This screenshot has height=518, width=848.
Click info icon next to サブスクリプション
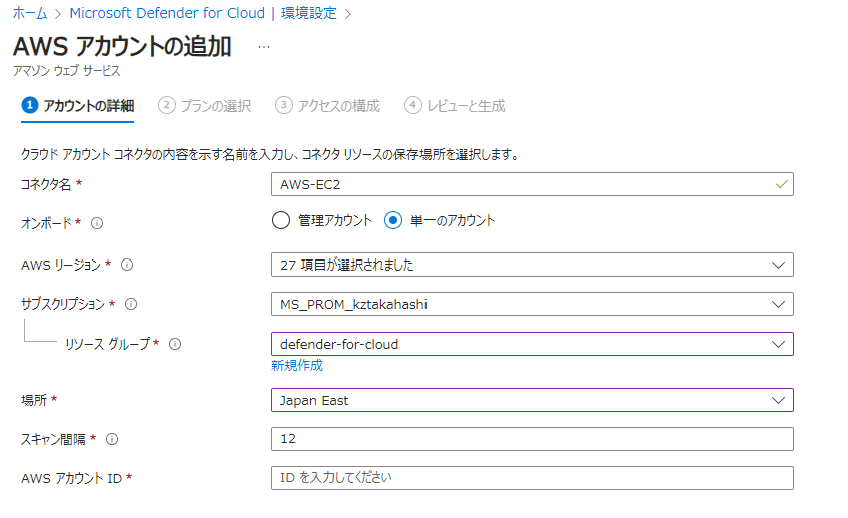click(x=131, y=304)
